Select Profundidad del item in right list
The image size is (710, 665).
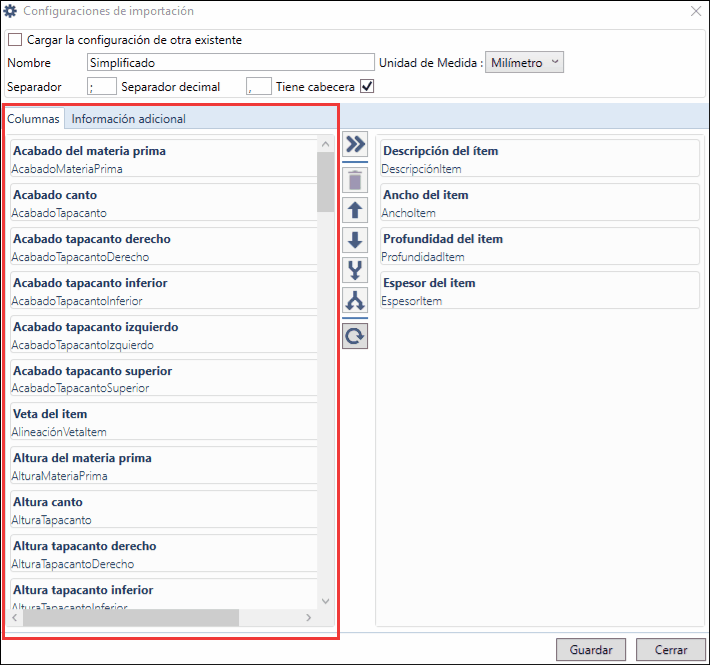pyautogui.click(x=540, y=247)
